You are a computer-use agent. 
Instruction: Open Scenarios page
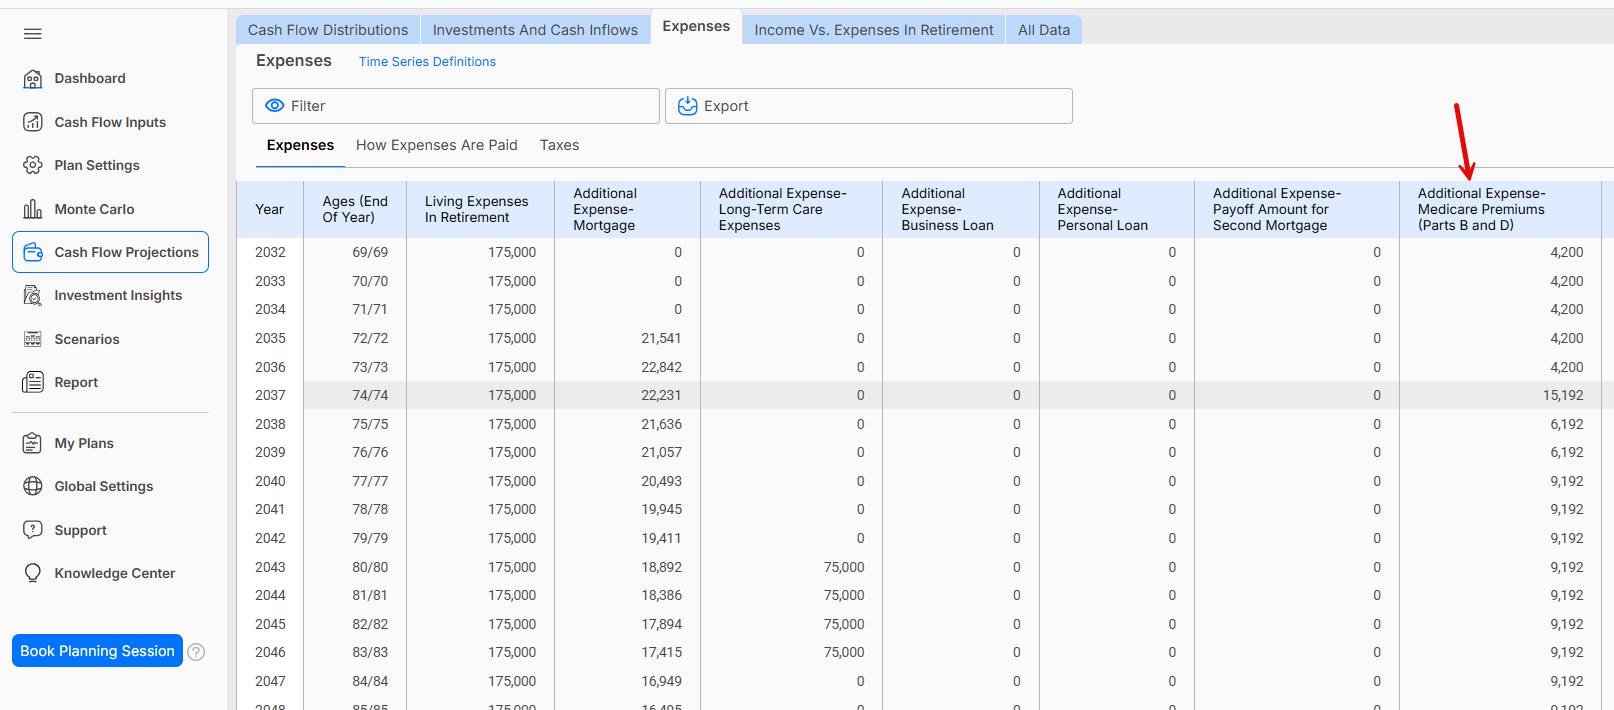pos(87,339)
